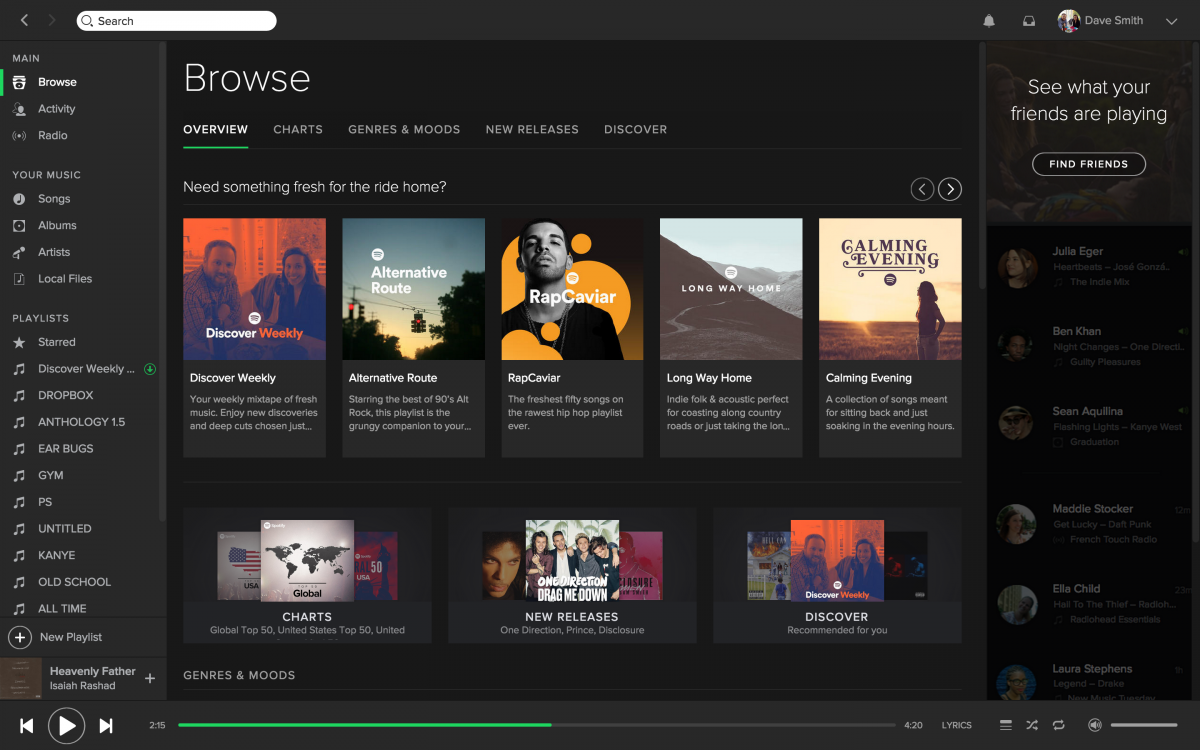This screenshot has height=750, width=1200.
Task: Skip to the previous track
Action: point(27,725)
